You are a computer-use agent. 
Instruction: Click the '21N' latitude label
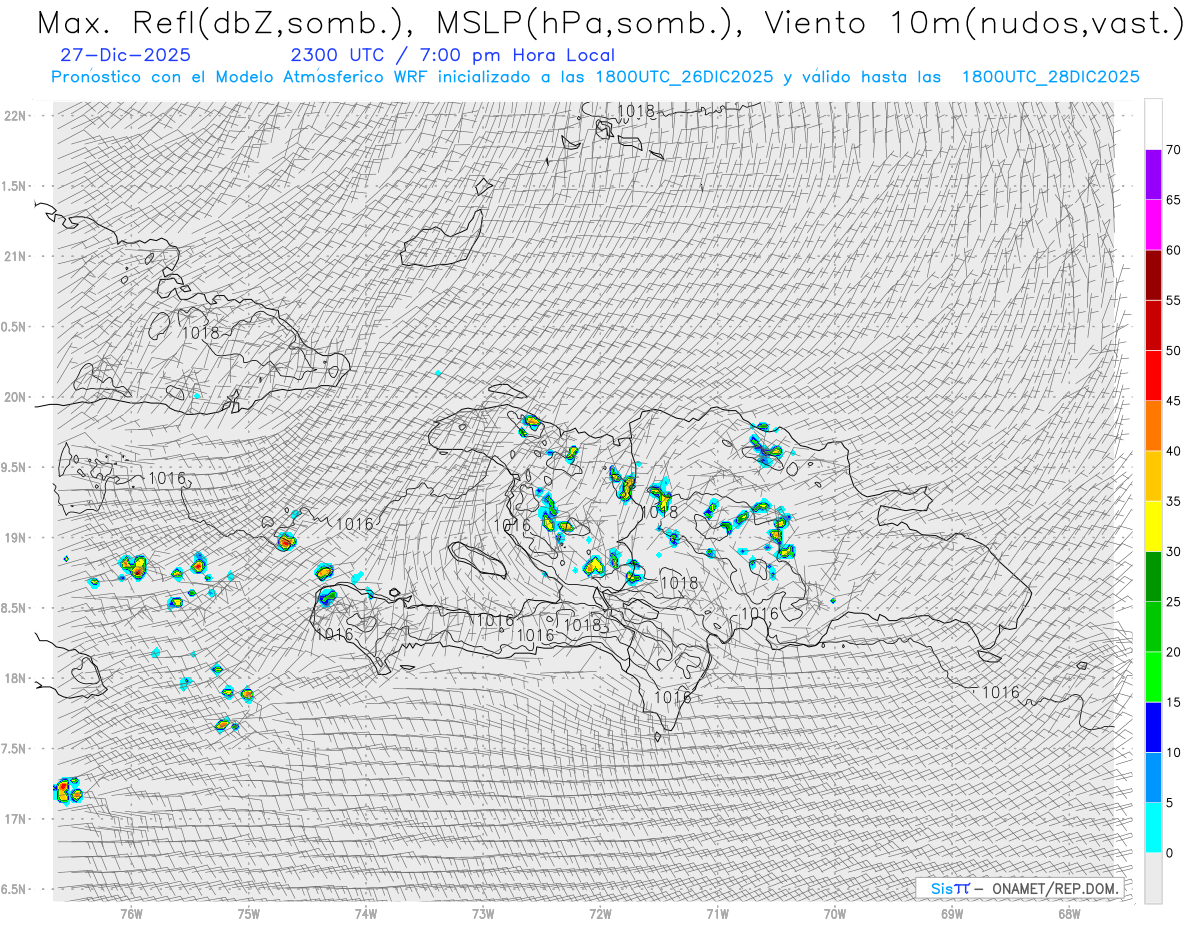click(16, 256)
